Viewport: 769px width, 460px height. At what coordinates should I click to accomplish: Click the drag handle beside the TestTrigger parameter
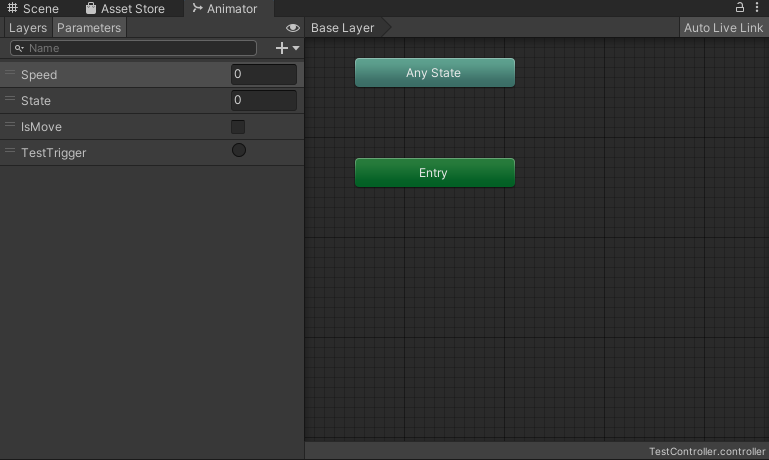coord(10,152)
